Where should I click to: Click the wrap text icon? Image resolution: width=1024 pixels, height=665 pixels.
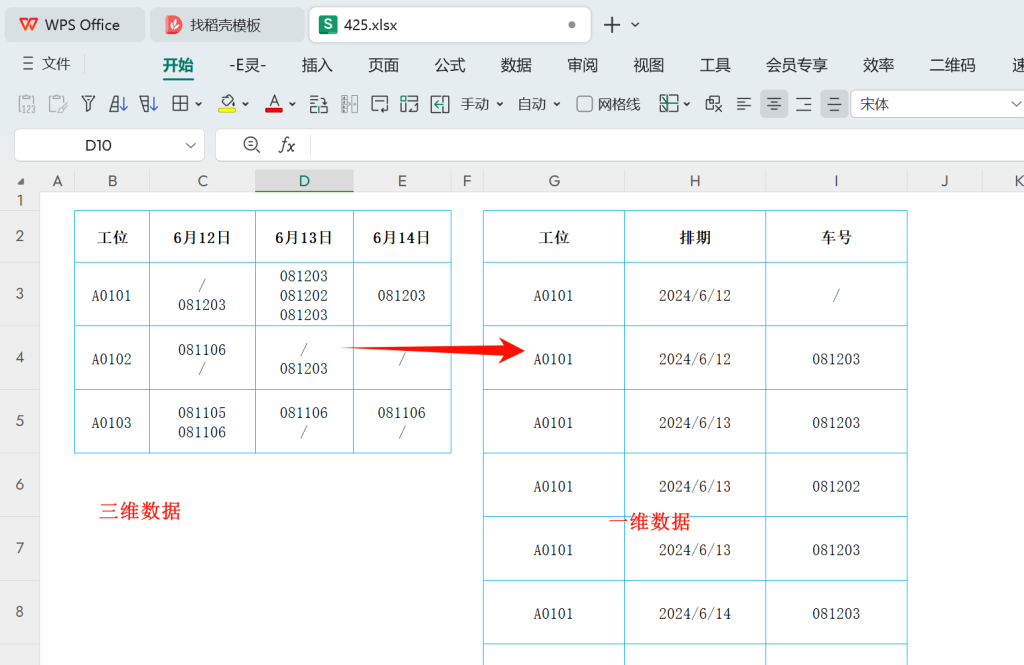tap(379, 104)
